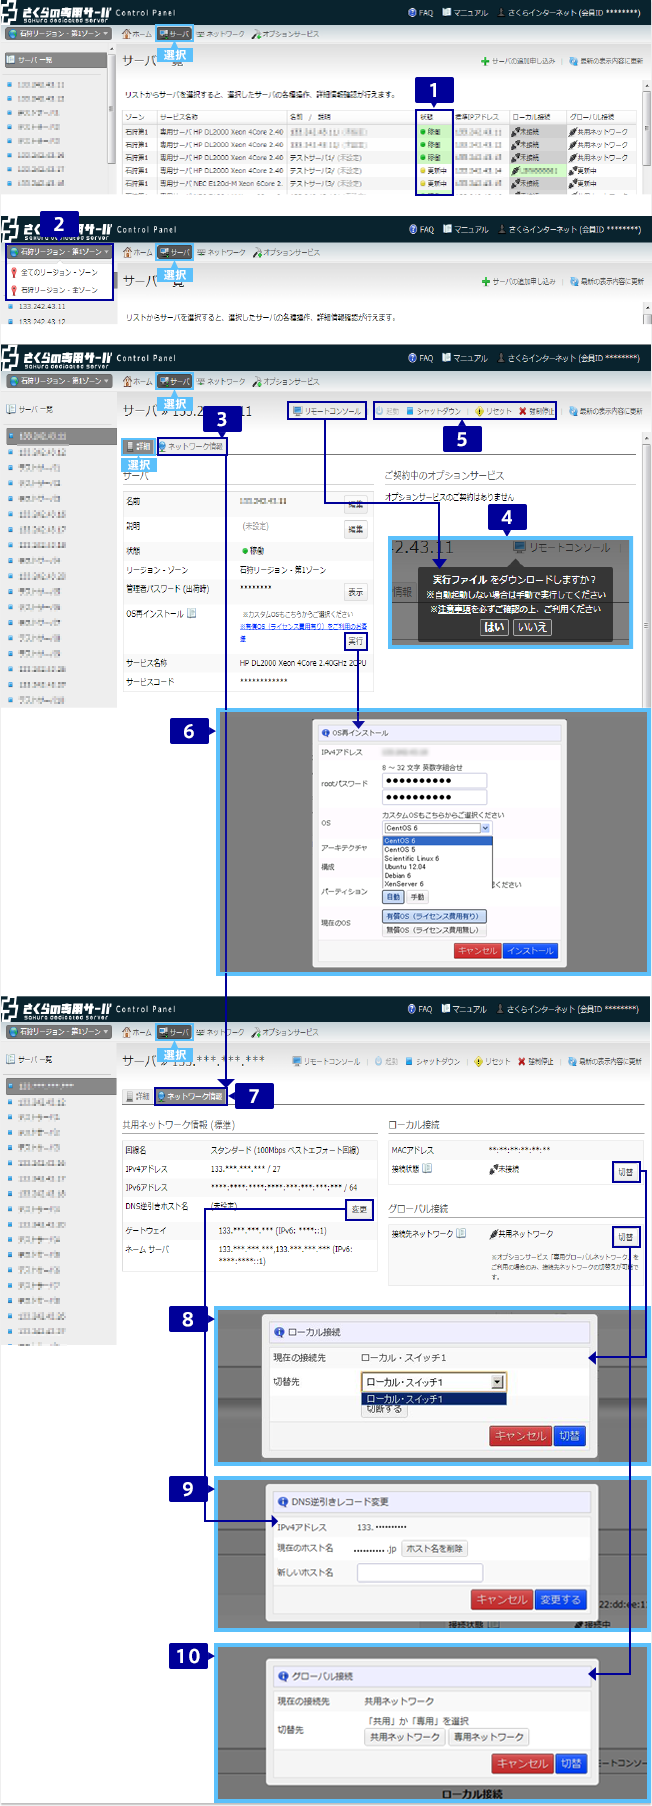Choose 無償OS (ライセンス費用無し) option

[432, 930]
